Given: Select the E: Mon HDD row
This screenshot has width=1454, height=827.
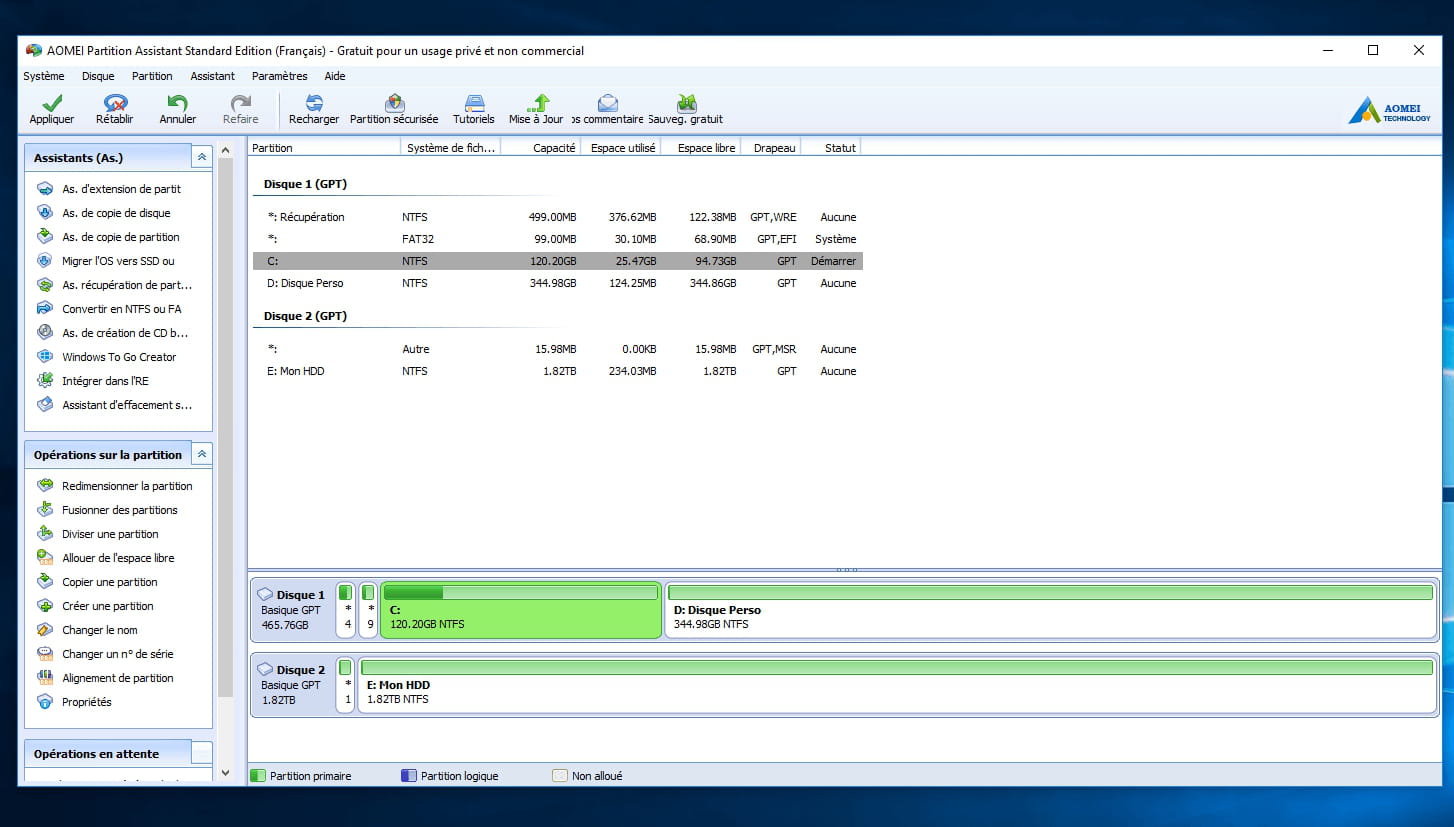Looking at the screenshot, I should coord(558,371).
